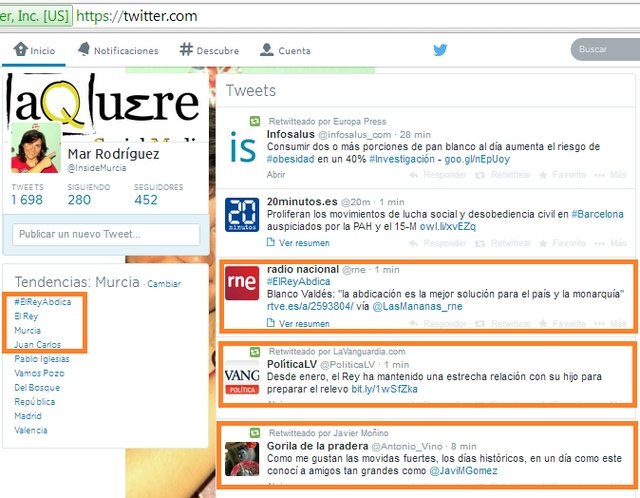Image resolution: width=640 pixels, height=498 pixels.
Task: Open the El Rey trend
Action: pyautogui.click(x=26, y=316)
